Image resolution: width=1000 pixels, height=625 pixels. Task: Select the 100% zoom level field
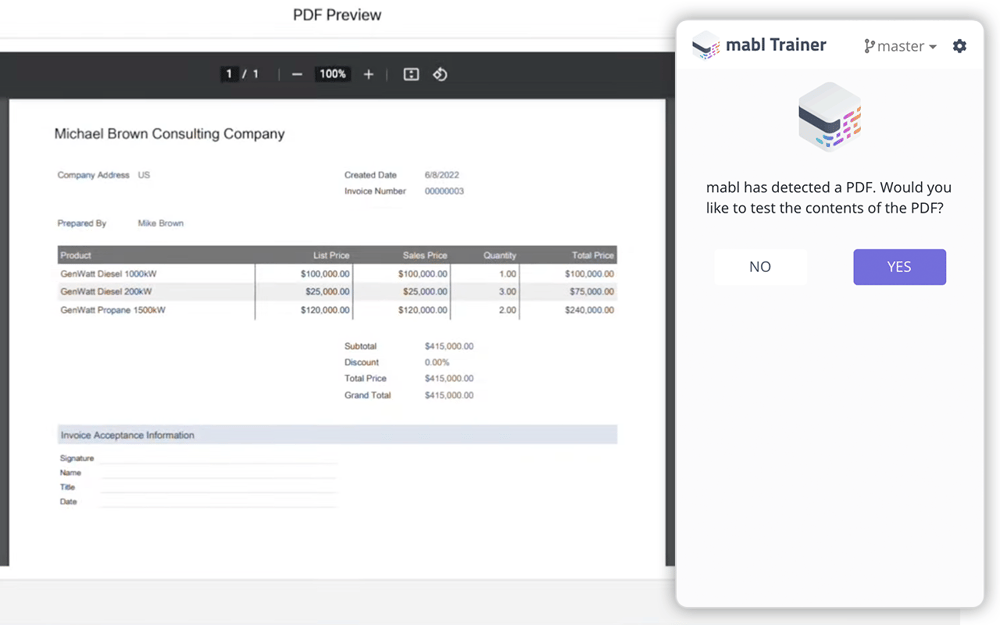pos(332,74)
